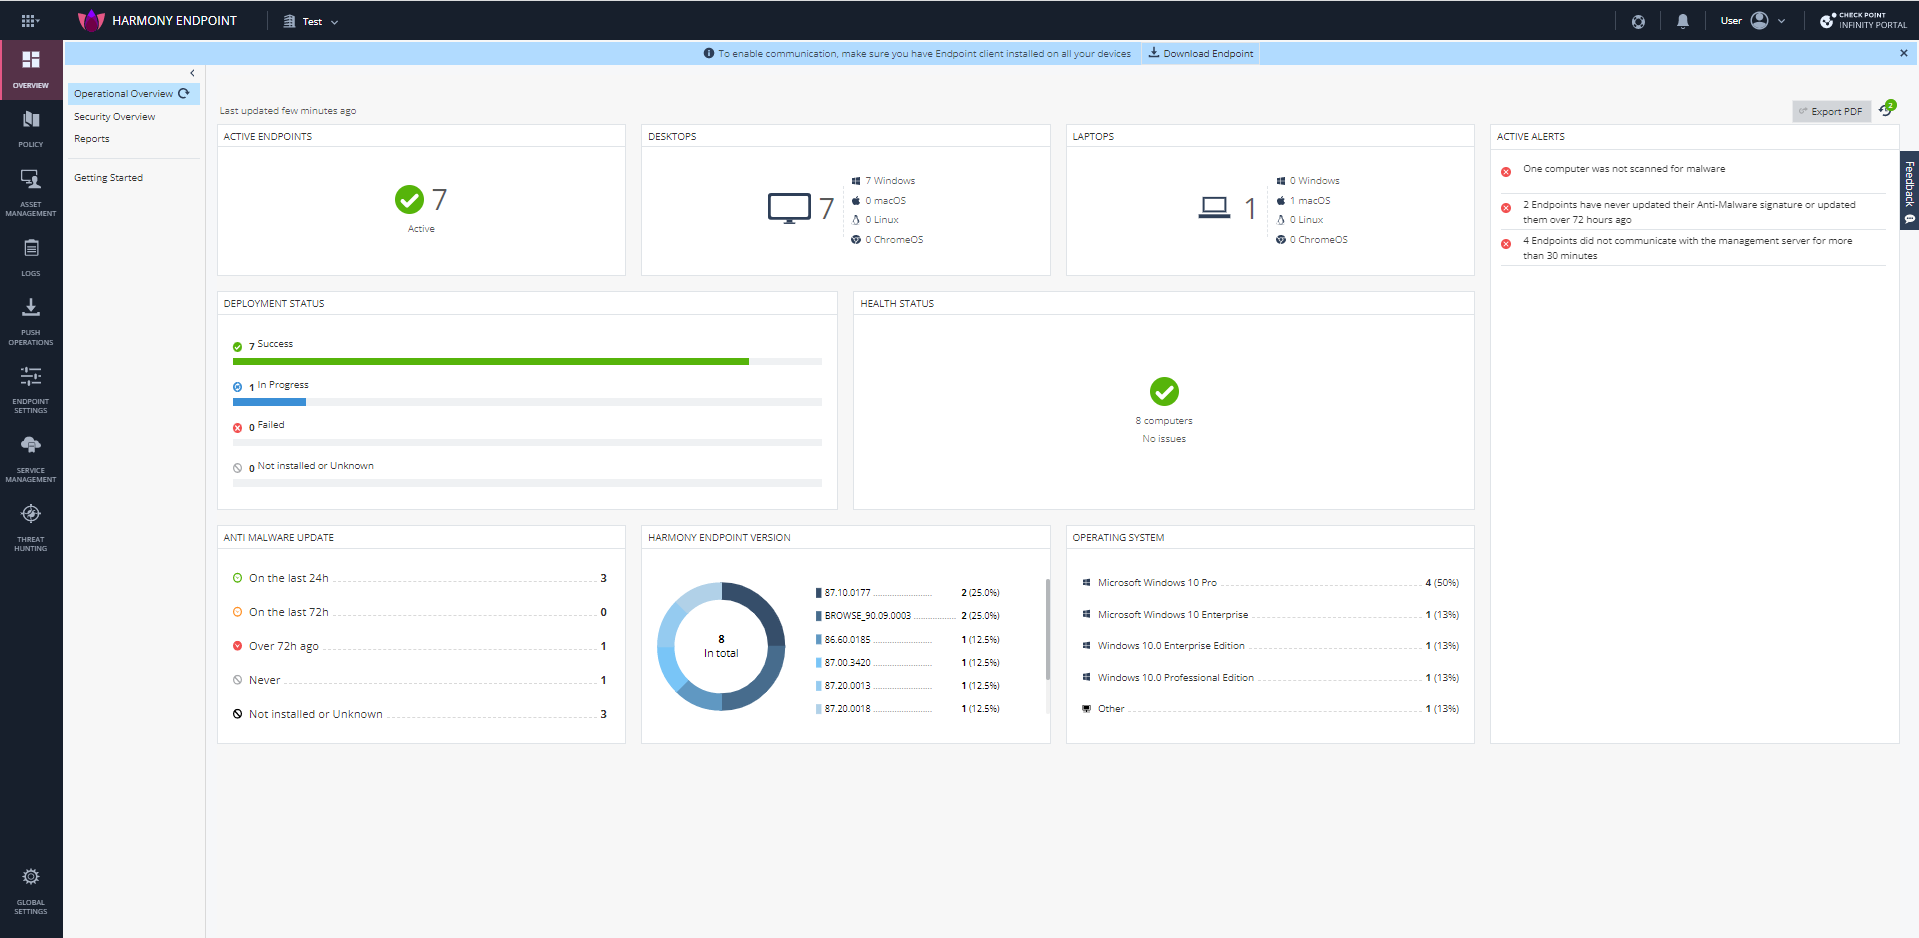
Task: Dismiss the blue info banner
Action: [1903, 53]
